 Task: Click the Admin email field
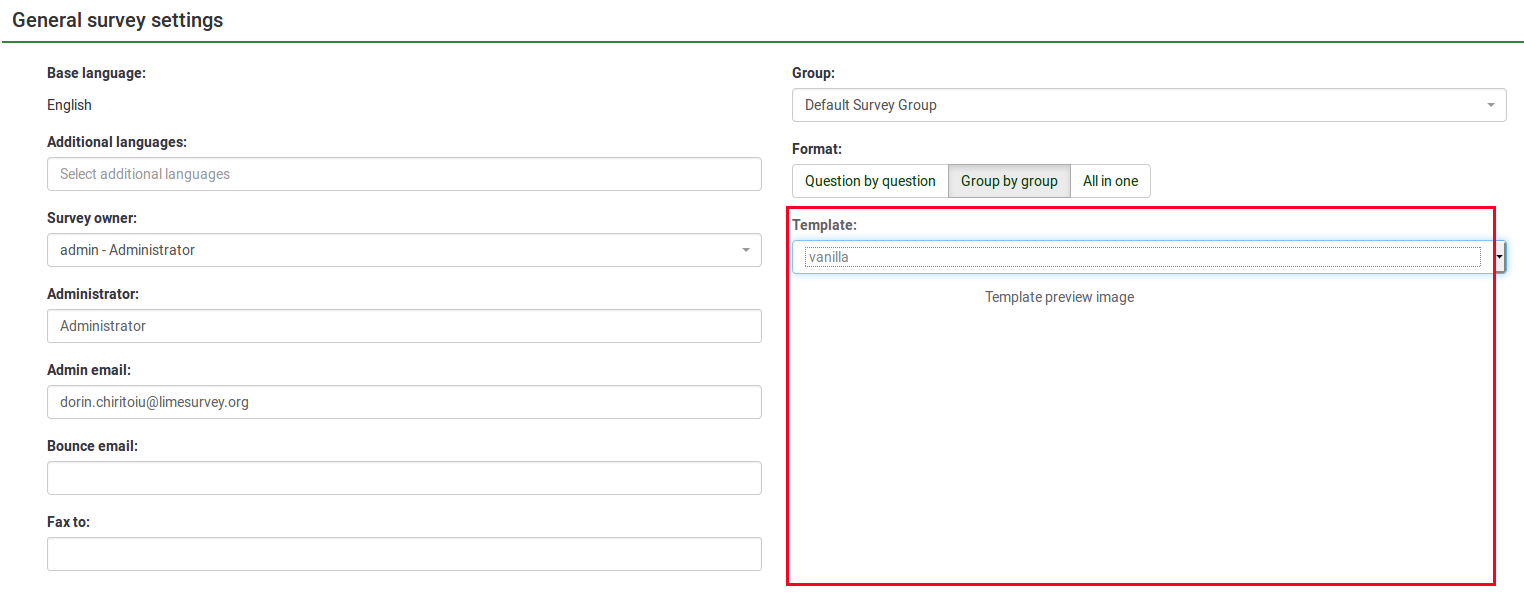click(404, 402)
